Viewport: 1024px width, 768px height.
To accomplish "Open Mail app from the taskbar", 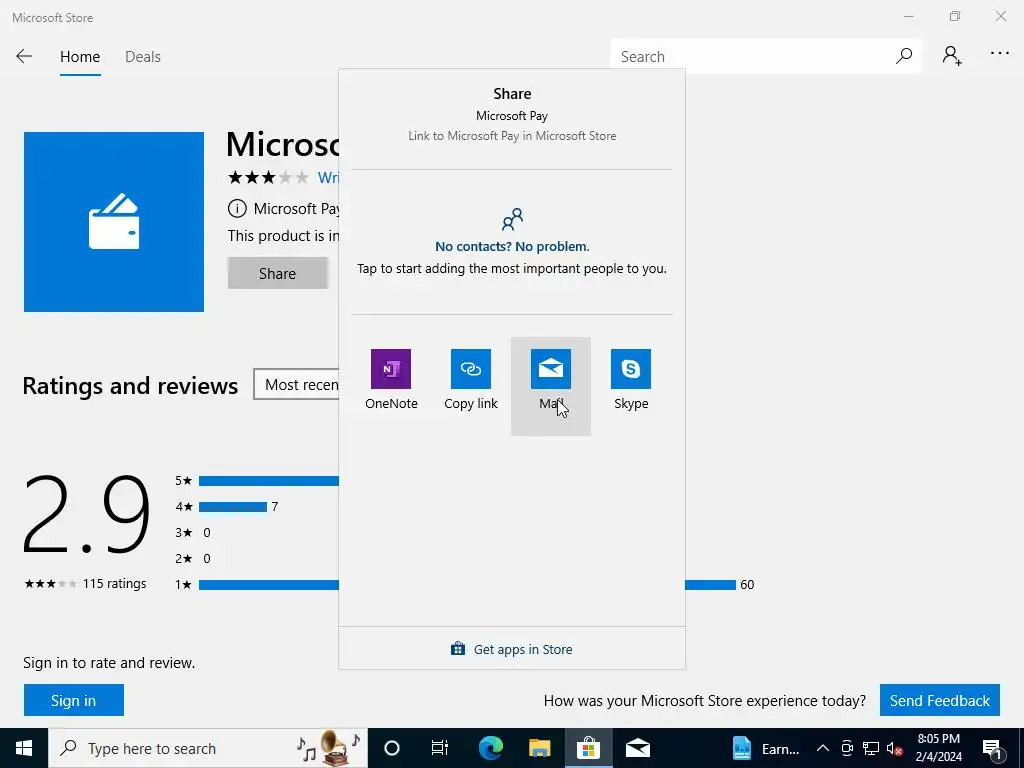I will coord(637,748).
